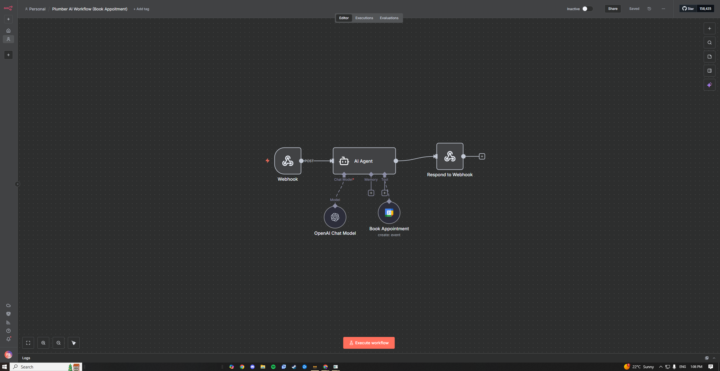
Task: Click the tidy up pointer icon
Action: 73,343
